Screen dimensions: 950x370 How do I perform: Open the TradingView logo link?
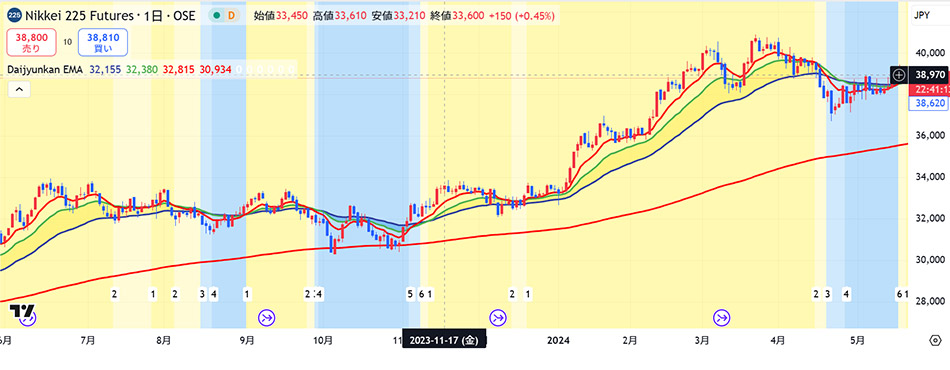(x=21, y=311)
